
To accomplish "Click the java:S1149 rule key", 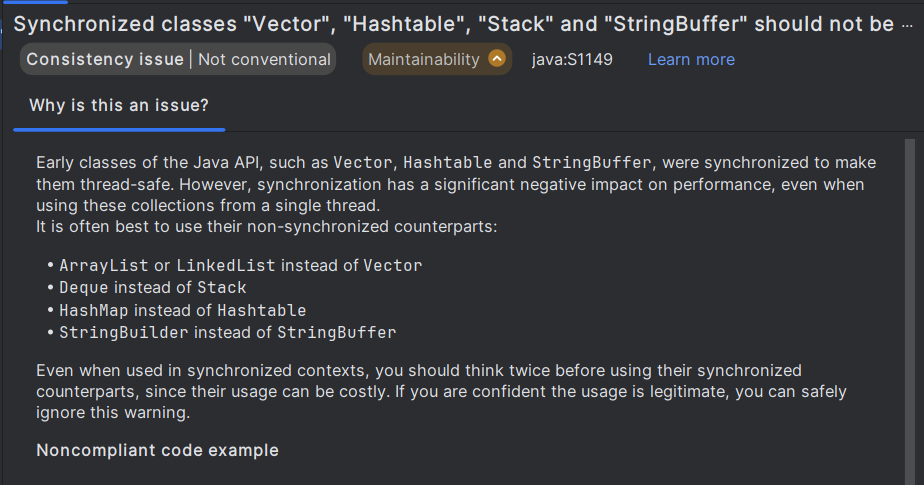I will click(572, 60).
